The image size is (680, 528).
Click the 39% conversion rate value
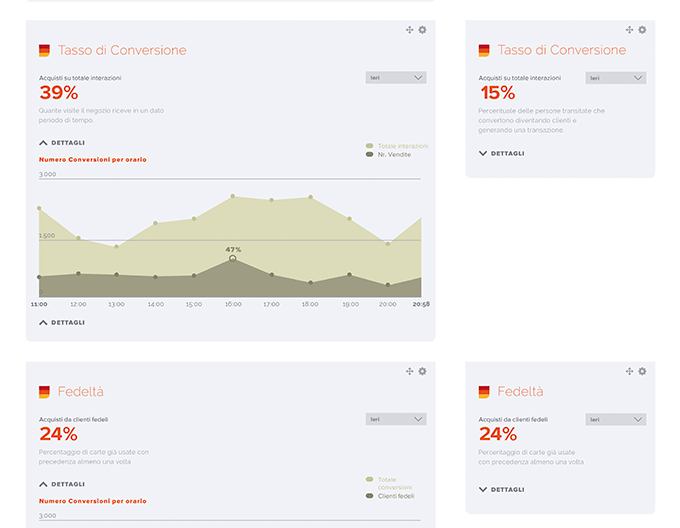click(58, 93)
